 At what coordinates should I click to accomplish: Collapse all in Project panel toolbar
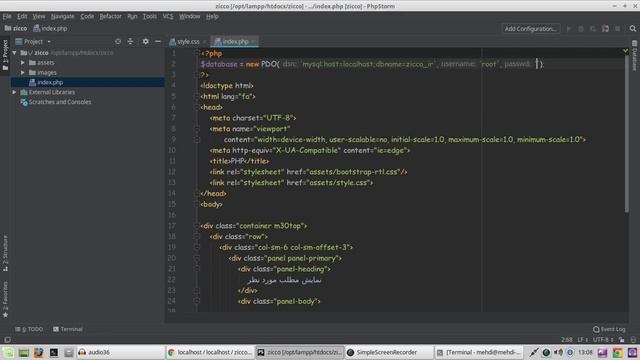[130, 41]
